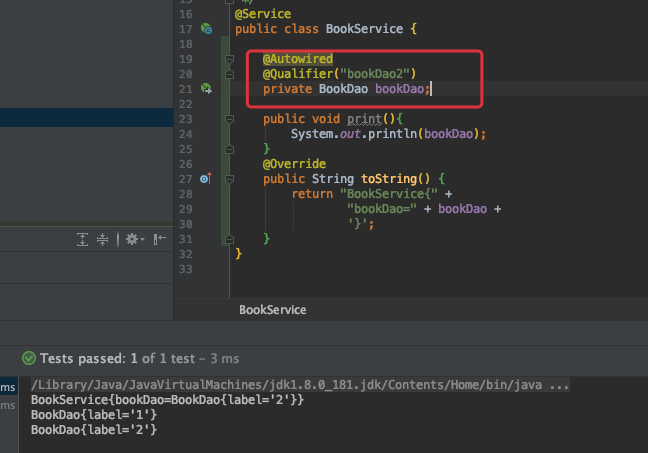
Task: Click BookService breadcrumb below the editor
Action: [x=273, y=310]
